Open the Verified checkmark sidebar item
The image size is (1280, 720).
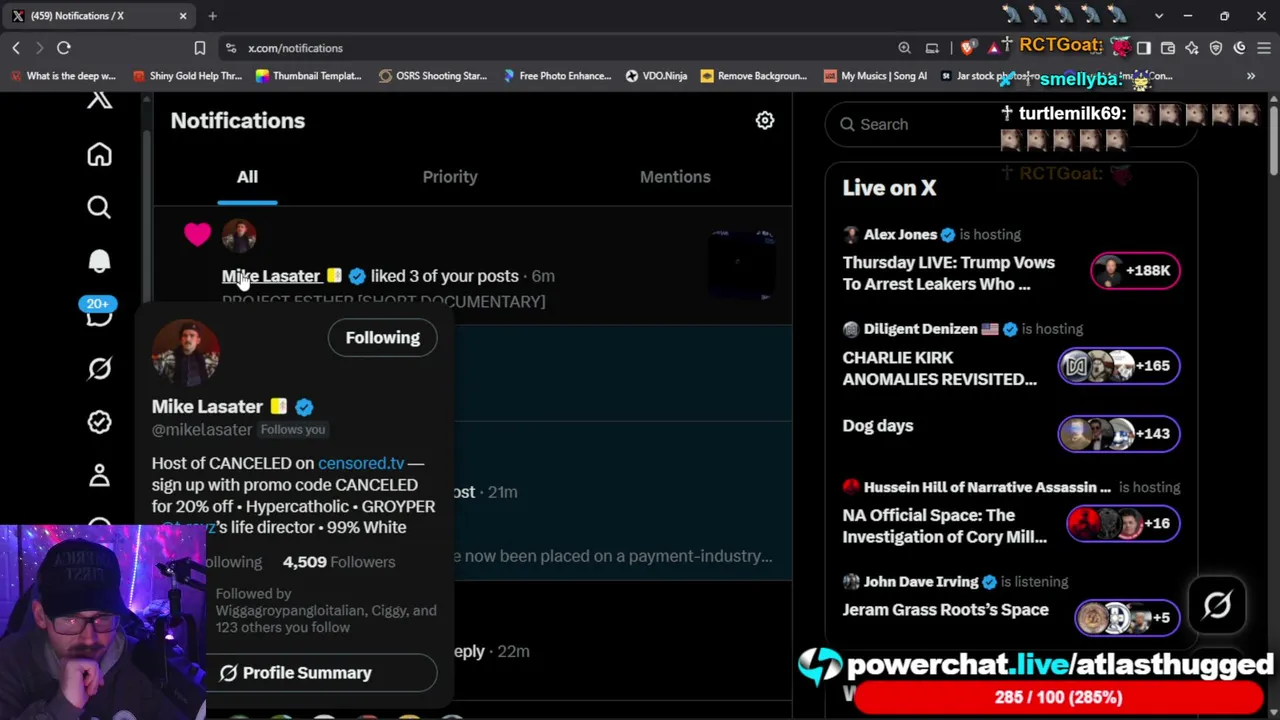(99, 422)
